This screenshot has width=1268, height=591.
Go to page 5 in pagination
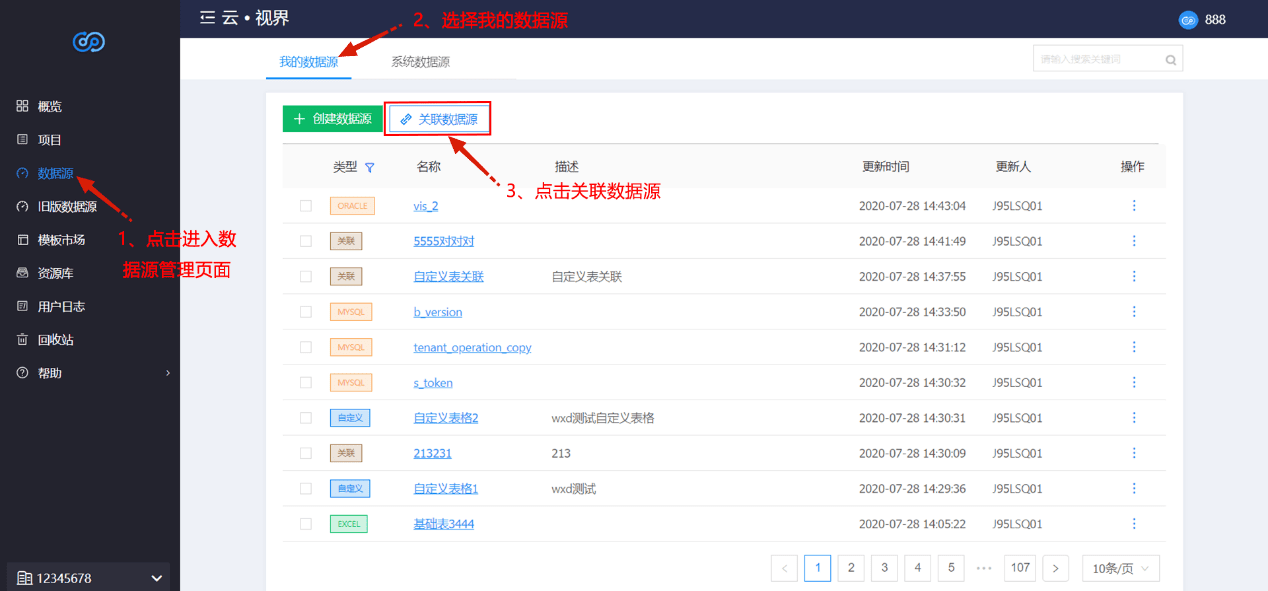(951, 568)
